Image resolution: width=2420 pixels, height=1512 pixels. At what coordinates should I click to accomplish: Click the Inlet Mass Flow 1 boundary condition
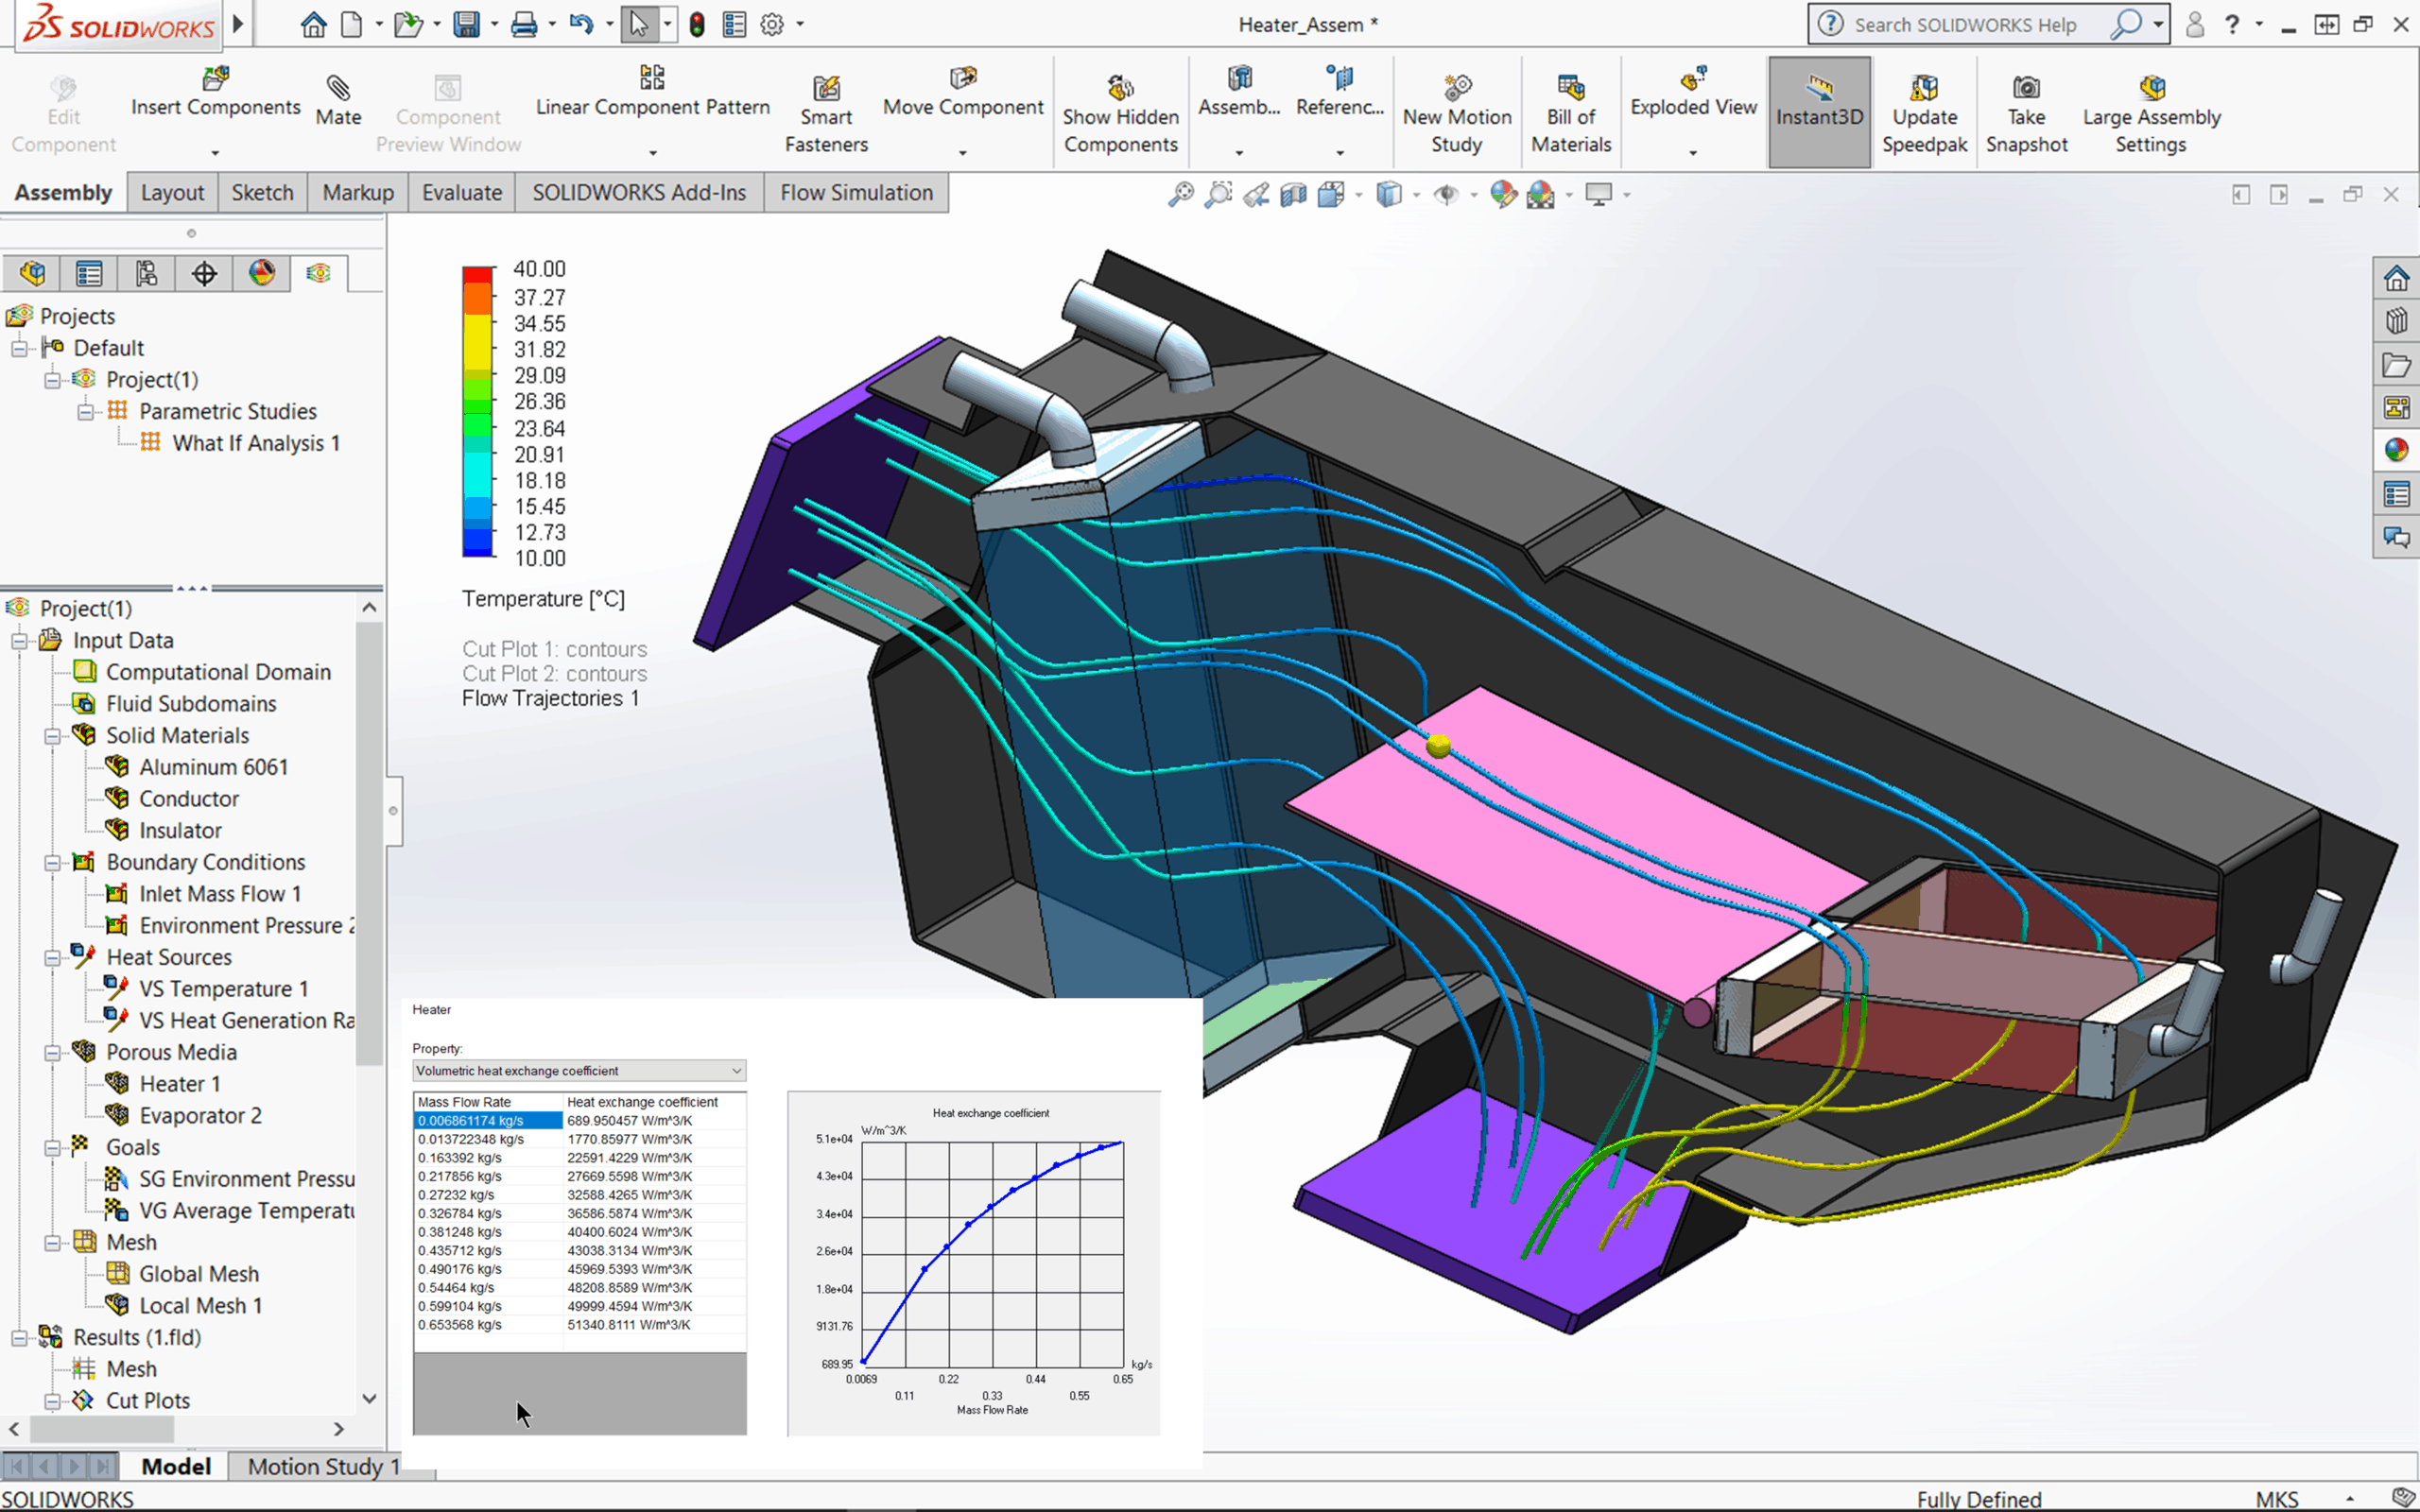click(219, 894)
